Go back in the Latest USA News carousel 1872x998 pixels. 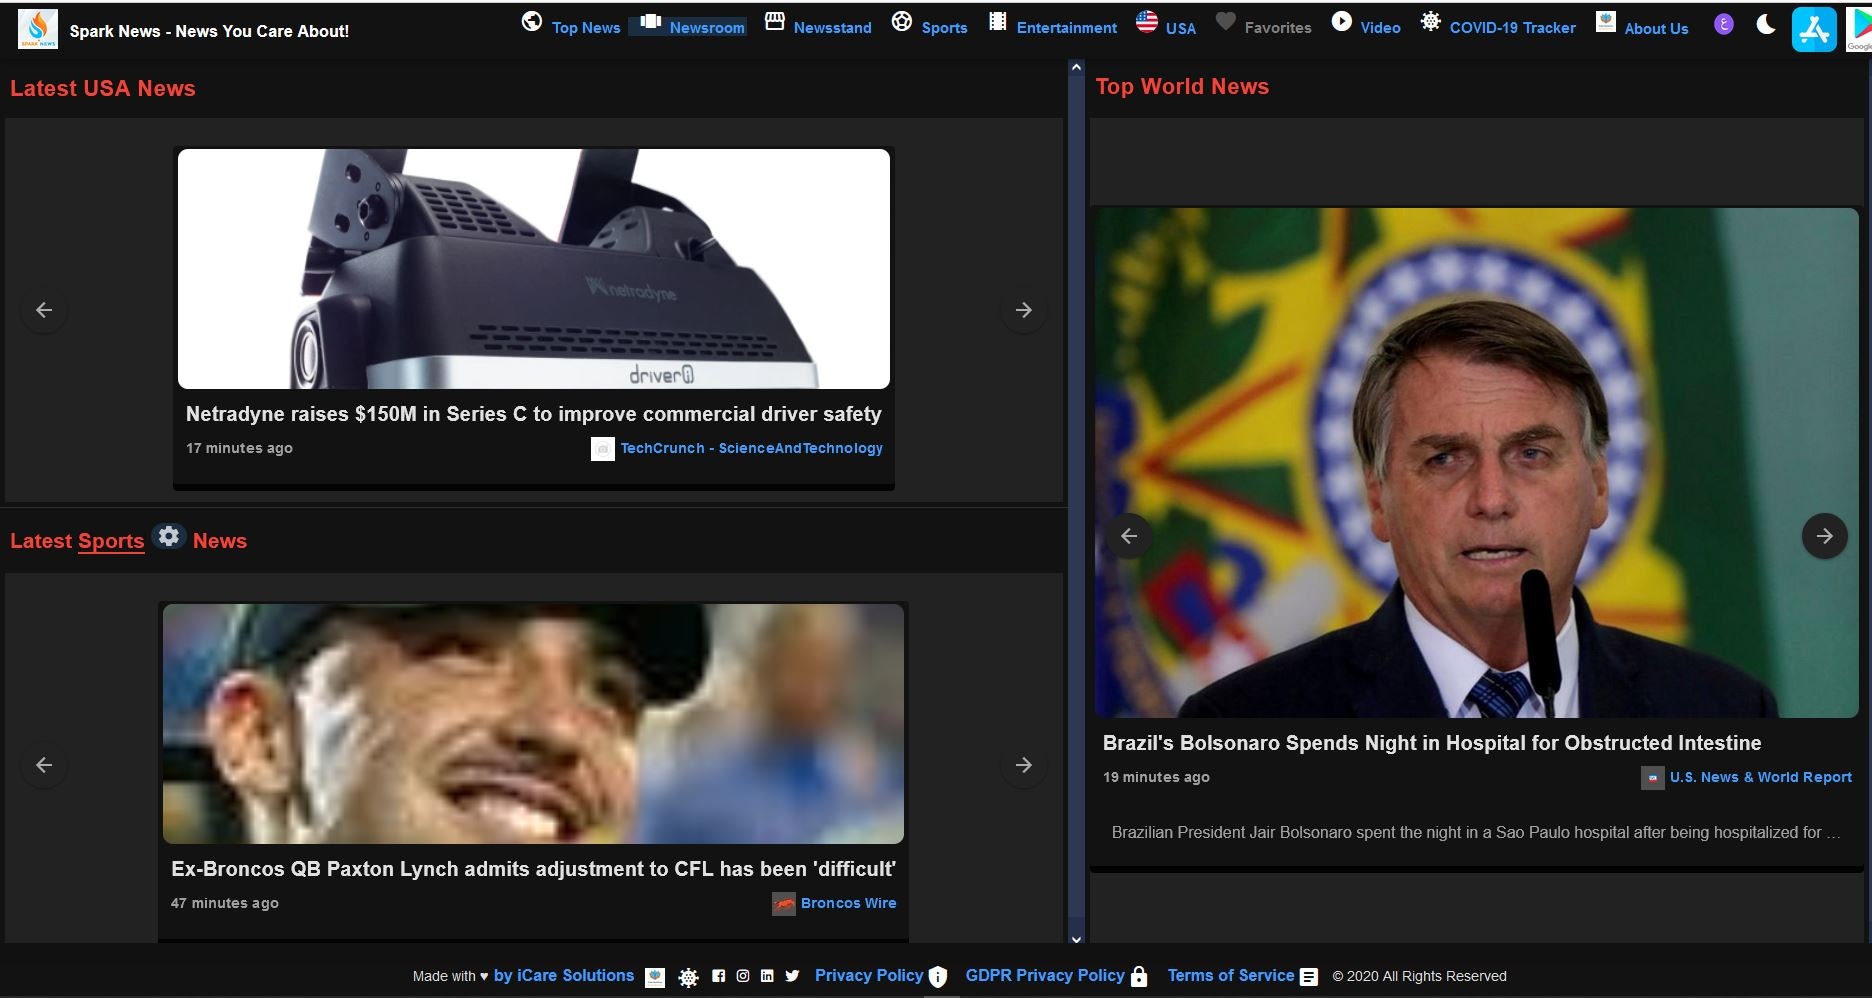pos(44,310)
